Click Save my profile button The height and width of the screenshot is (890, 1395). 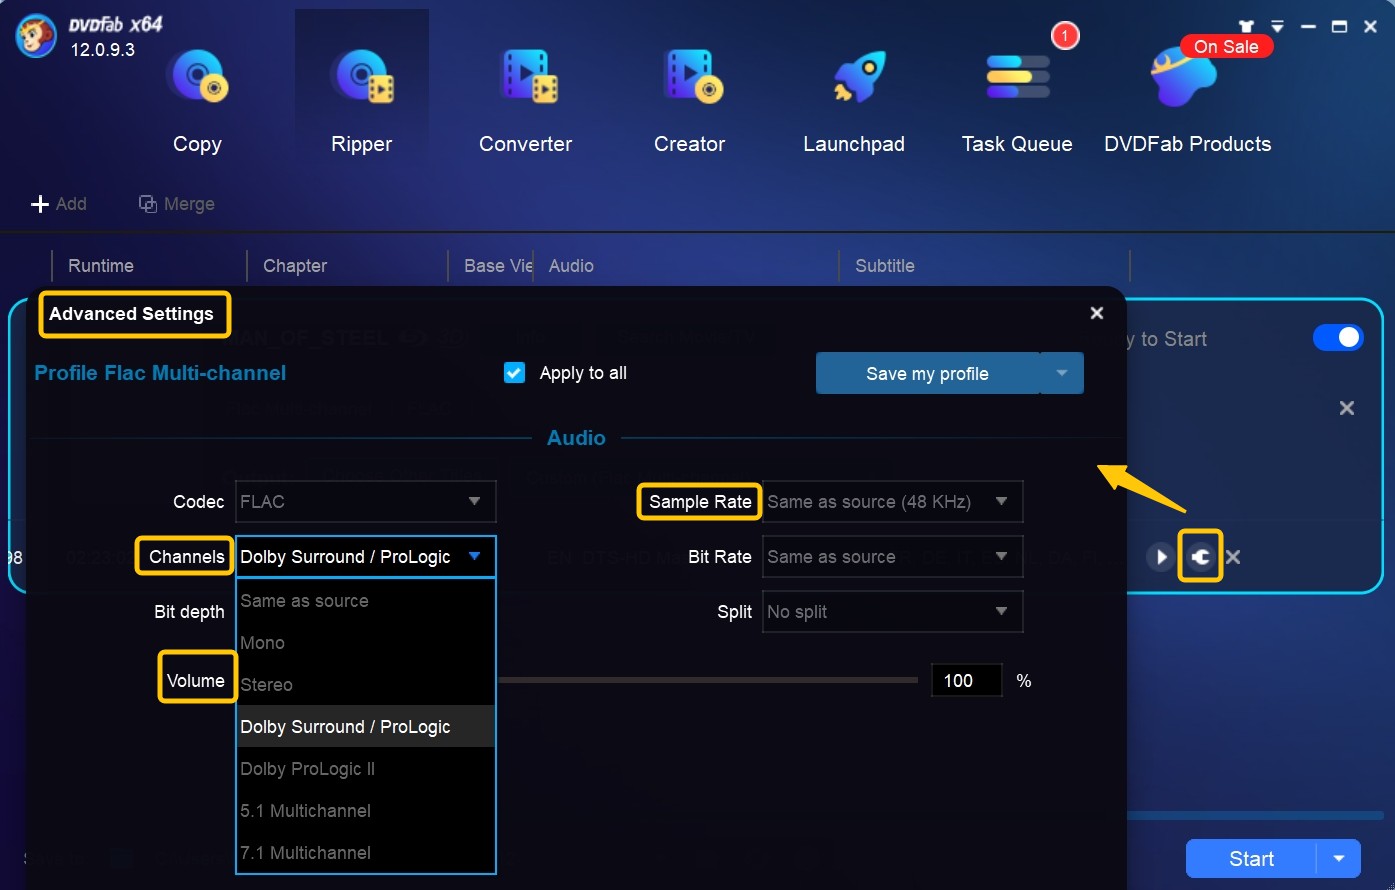click(927, 373)
